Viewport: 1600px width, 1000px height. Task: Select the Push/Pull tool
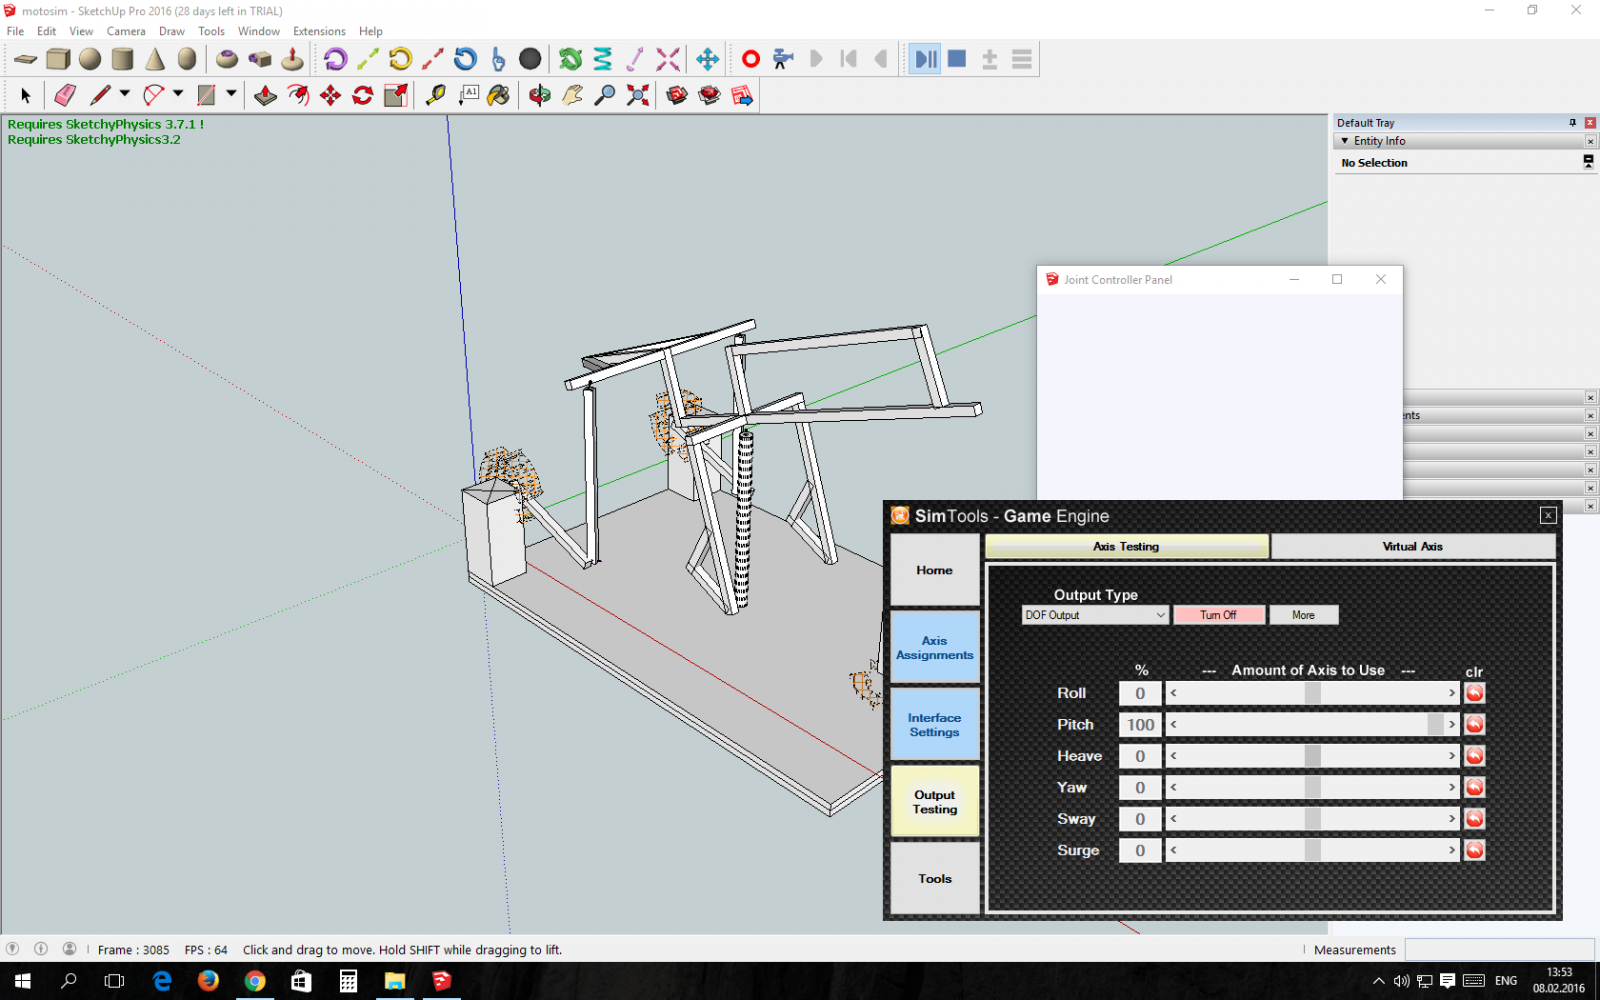pos(265,95)
